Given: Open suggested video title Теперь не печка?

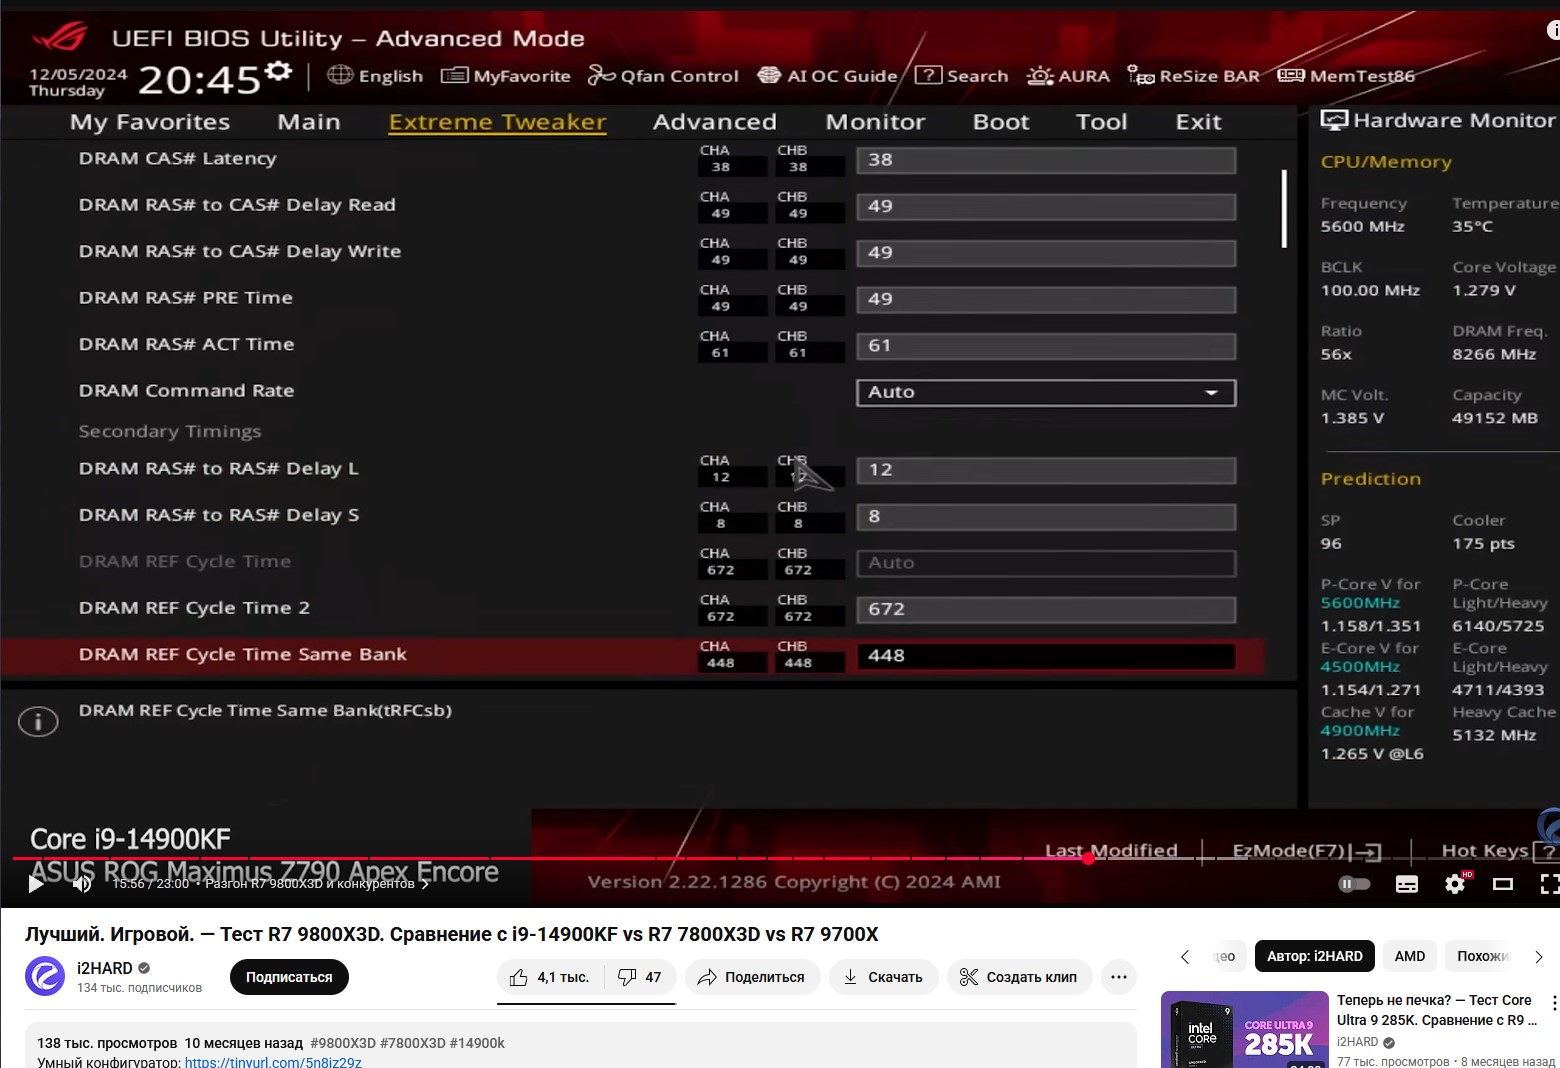Looking at the screenshot, I should [1437, 1010].
